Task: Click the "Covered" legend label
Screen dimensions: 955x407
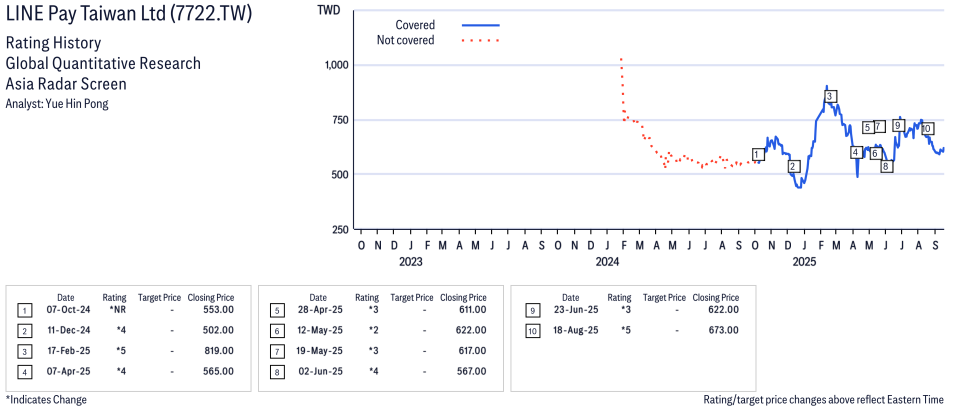Action: (x=415, y=25)
